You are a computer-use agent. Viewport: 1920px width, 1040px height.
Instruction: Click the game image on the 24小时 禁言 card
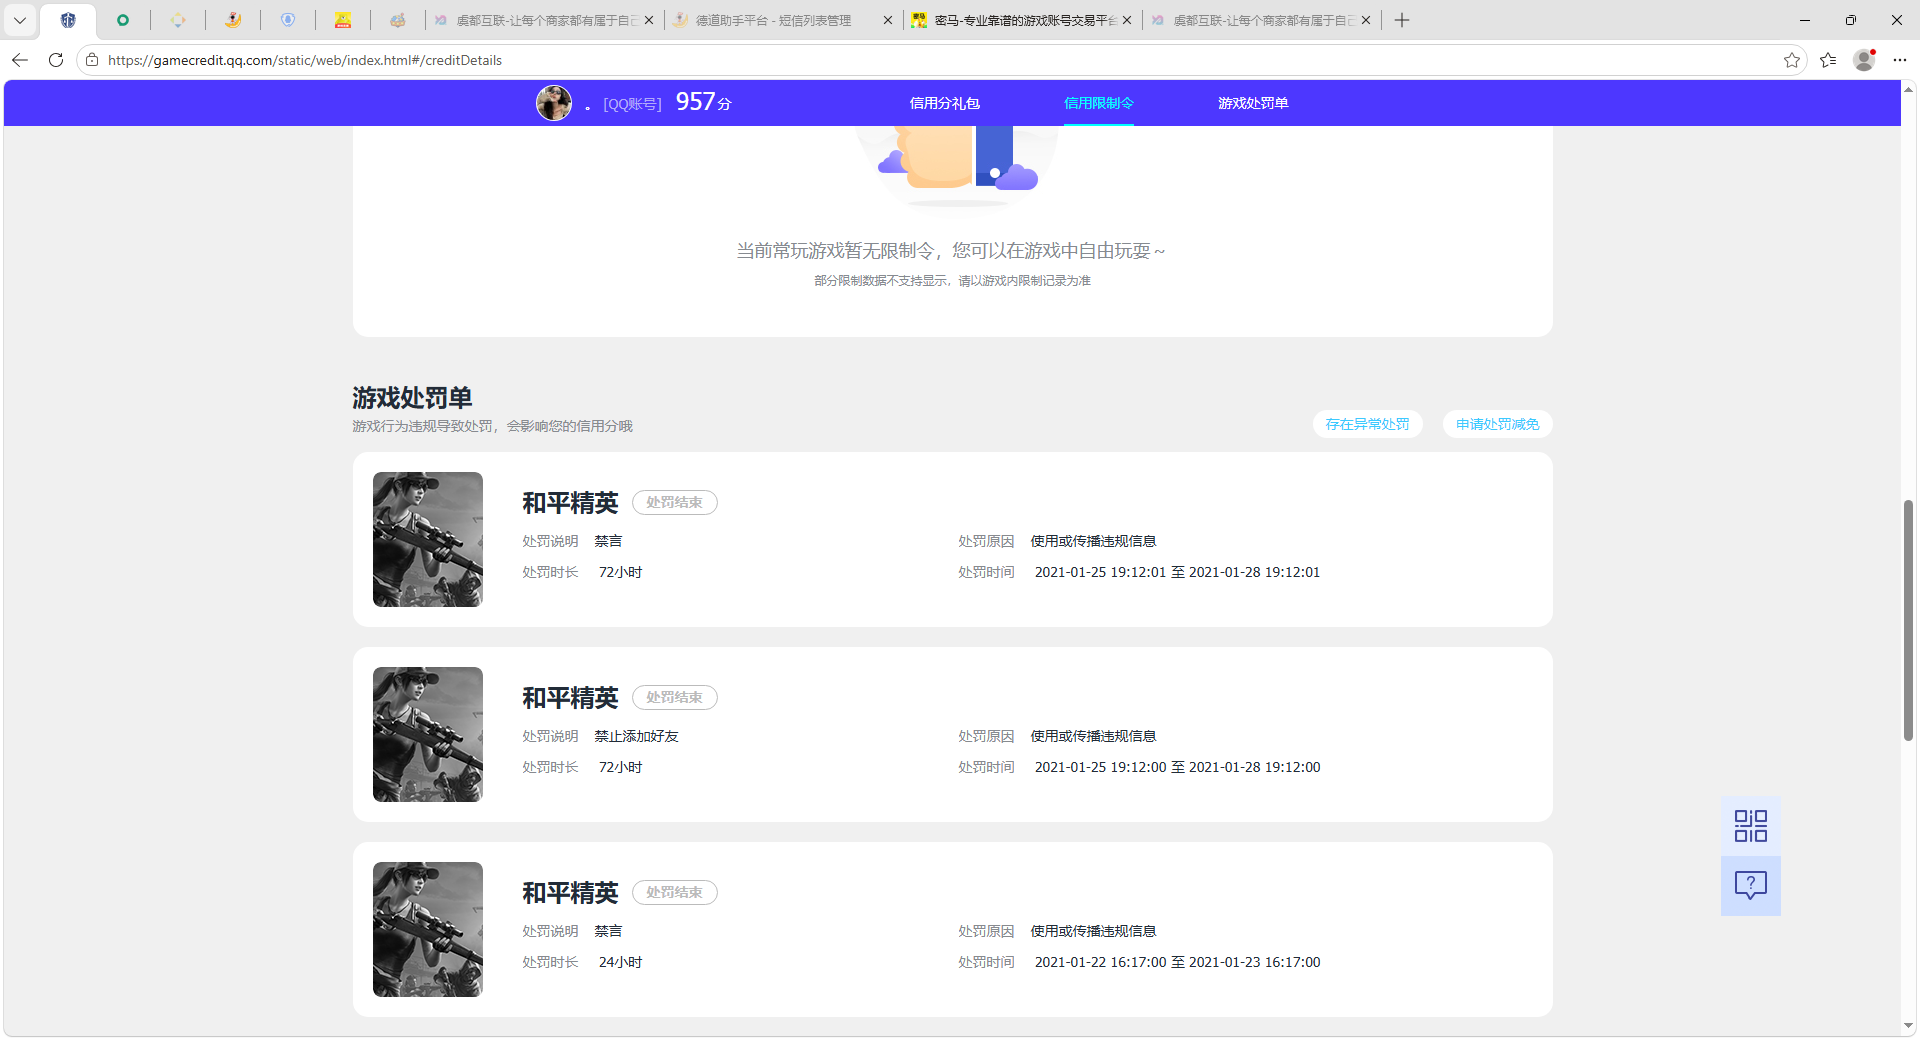click(x=428, y=929)
